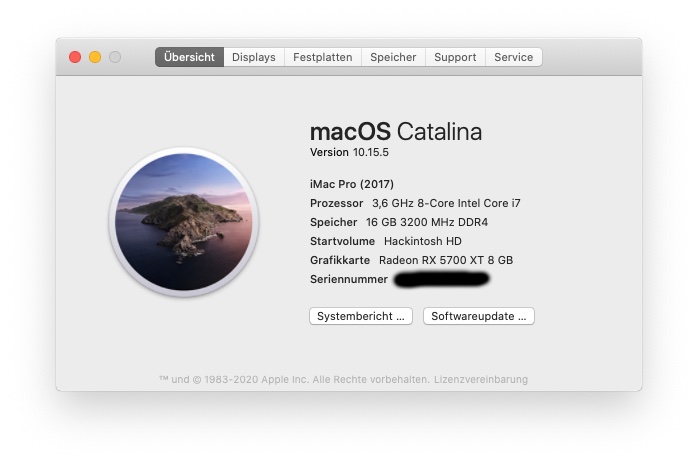Click the macOS Catalina title

click(396, 132)
